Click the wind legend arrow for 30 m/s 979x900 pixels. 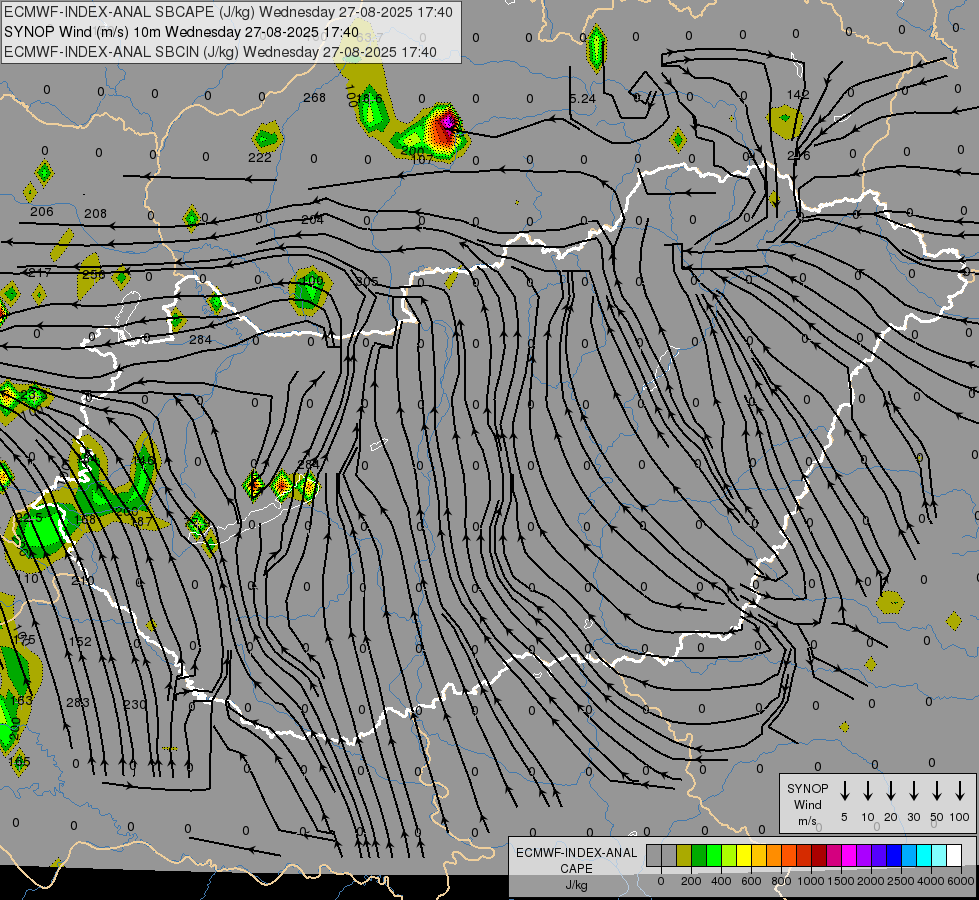tap(913, 791)
